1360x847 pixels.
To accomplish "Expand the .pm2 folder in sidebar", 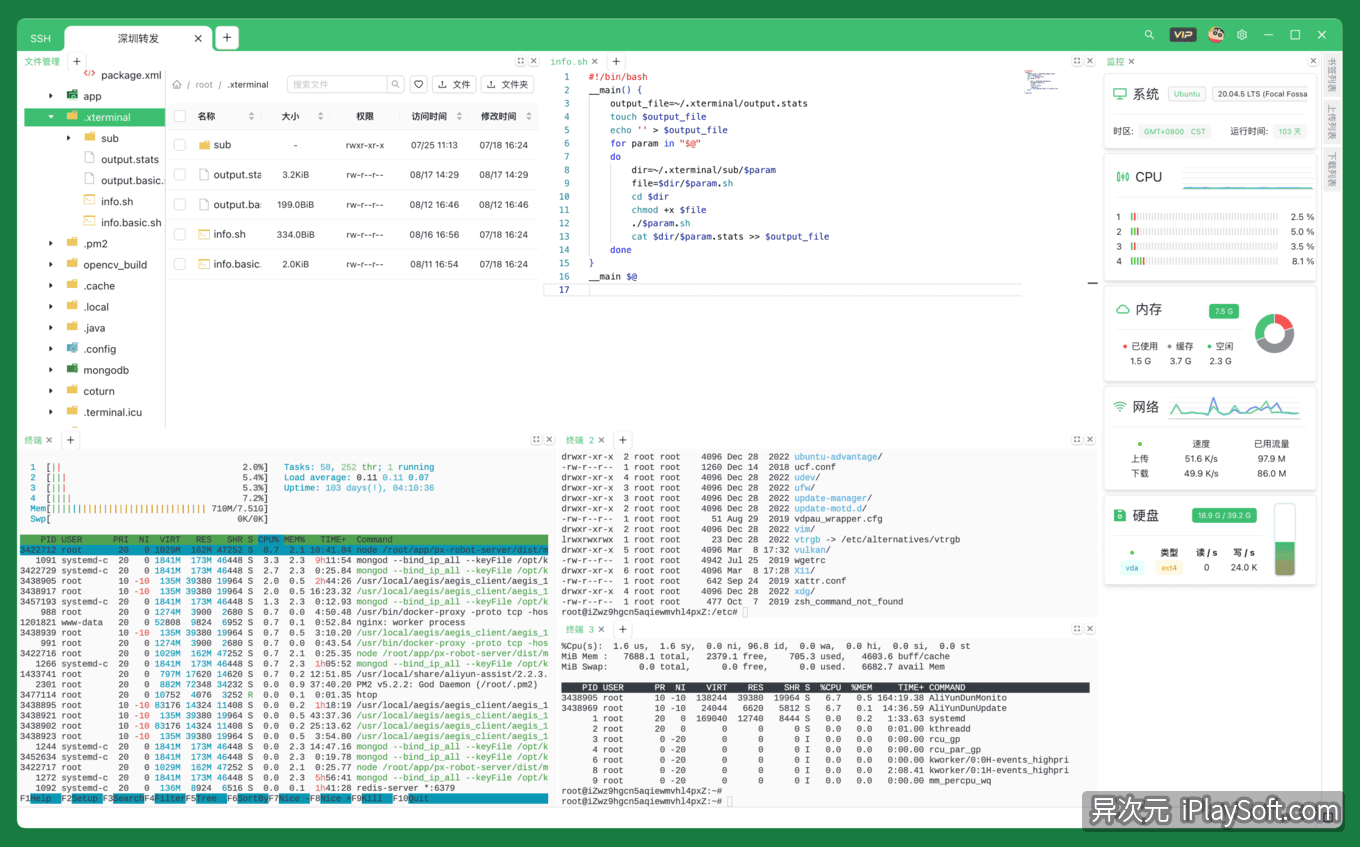I will pos(52,243).
